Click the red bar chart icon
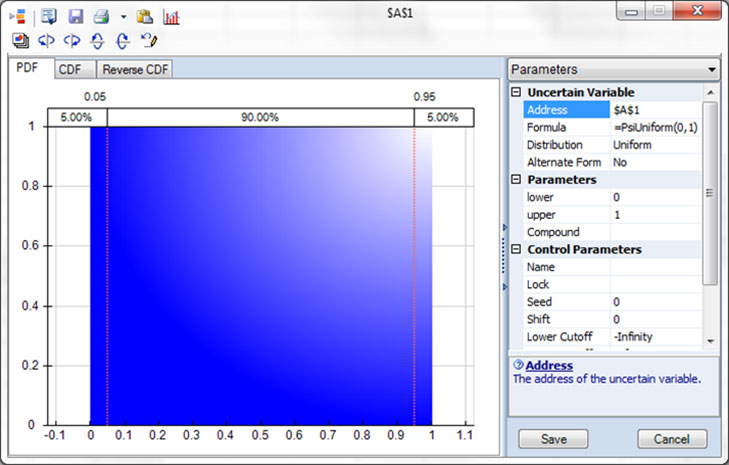 171,17
